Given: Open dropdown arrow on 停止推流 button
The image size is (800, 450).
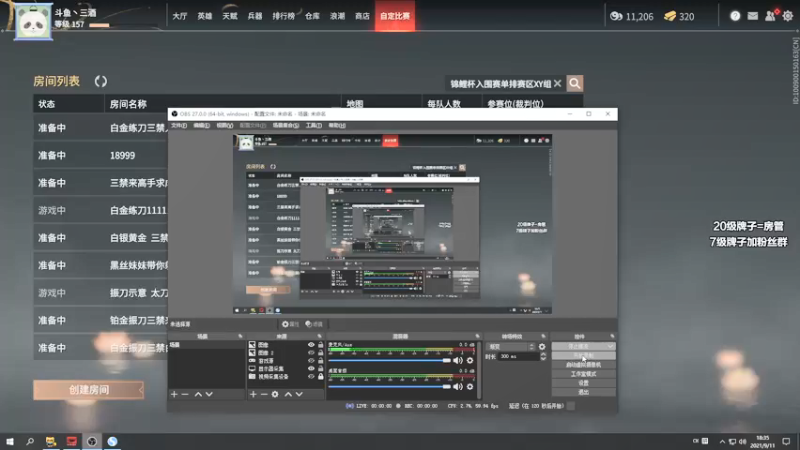Looking at the screenshot, I should 610,346.
